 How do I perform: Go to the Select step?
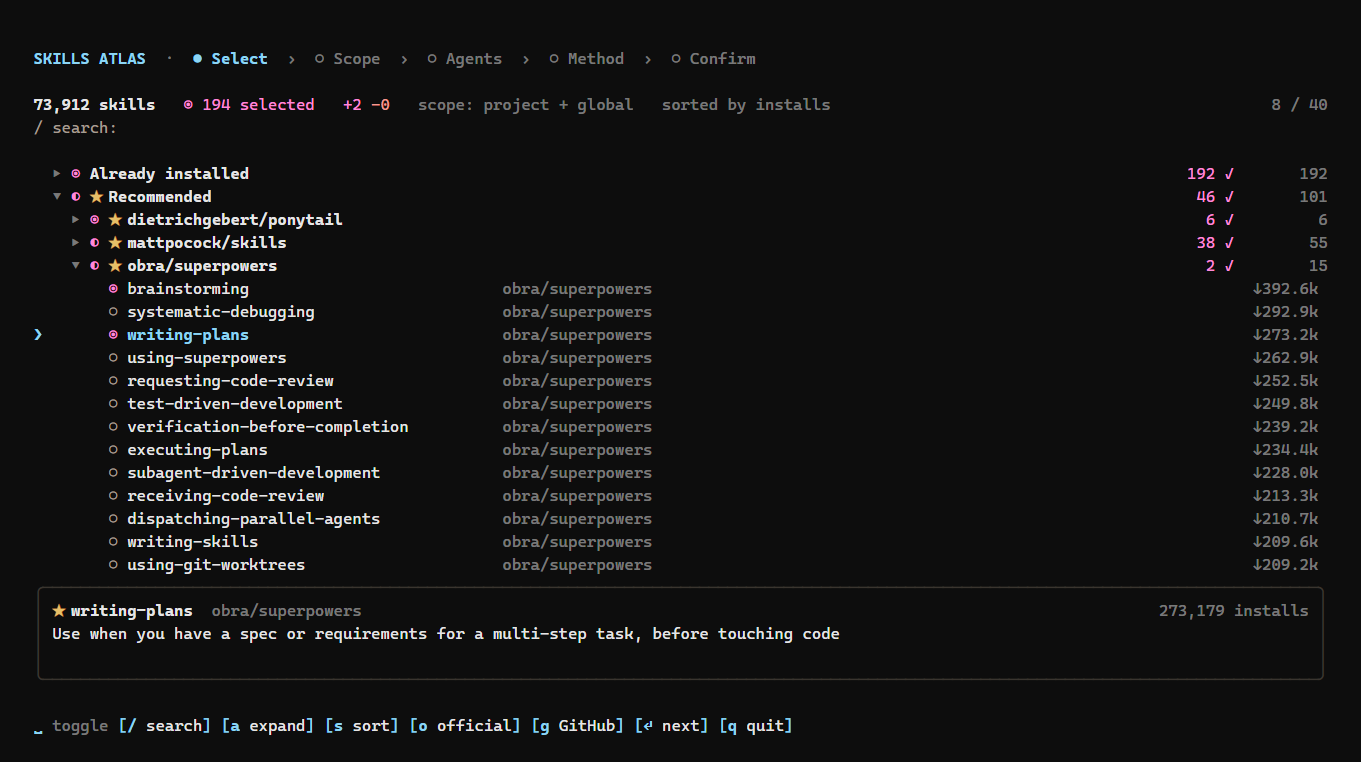[230, 59]
